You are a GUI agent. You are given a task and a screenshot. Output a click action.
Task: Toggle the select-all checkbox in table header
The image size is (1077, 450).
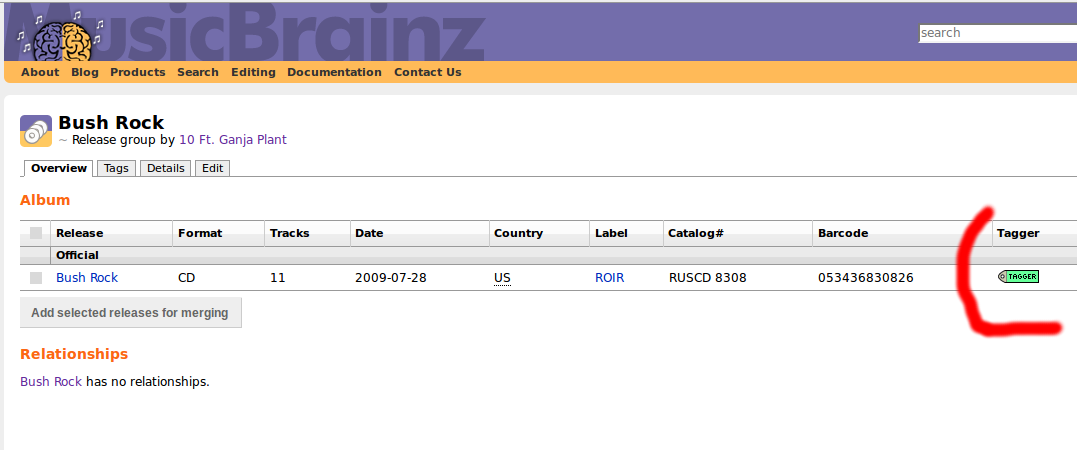[x=36, y=233]
